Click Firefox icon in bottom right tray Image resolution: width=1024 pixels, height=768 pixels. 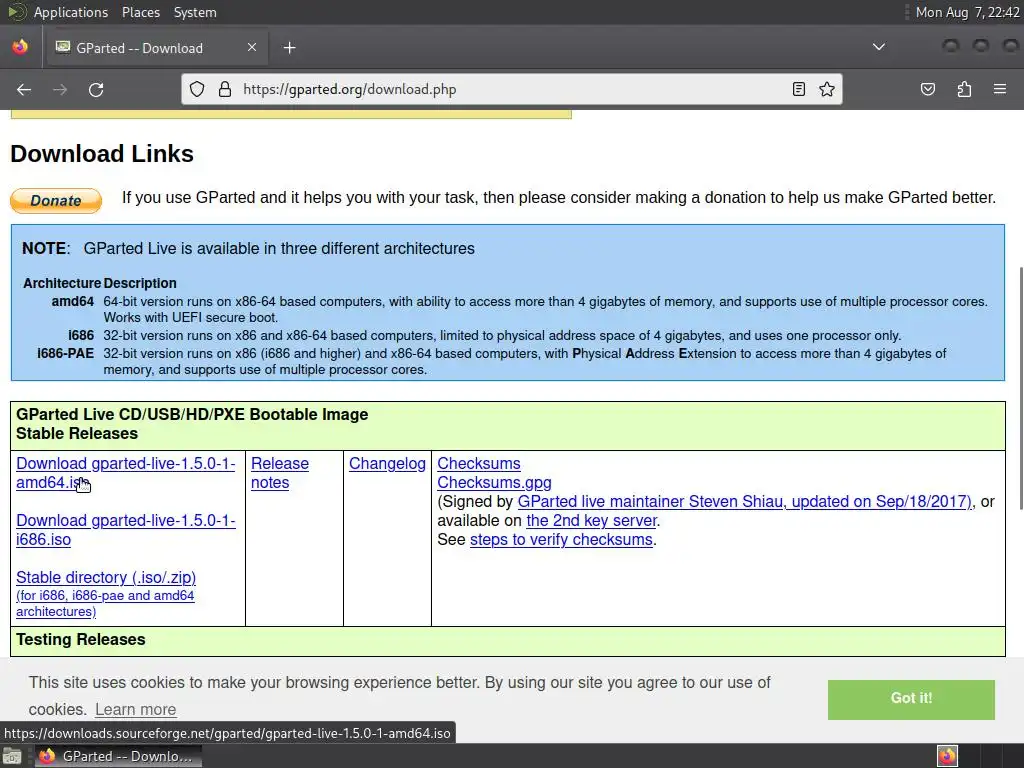947,756
